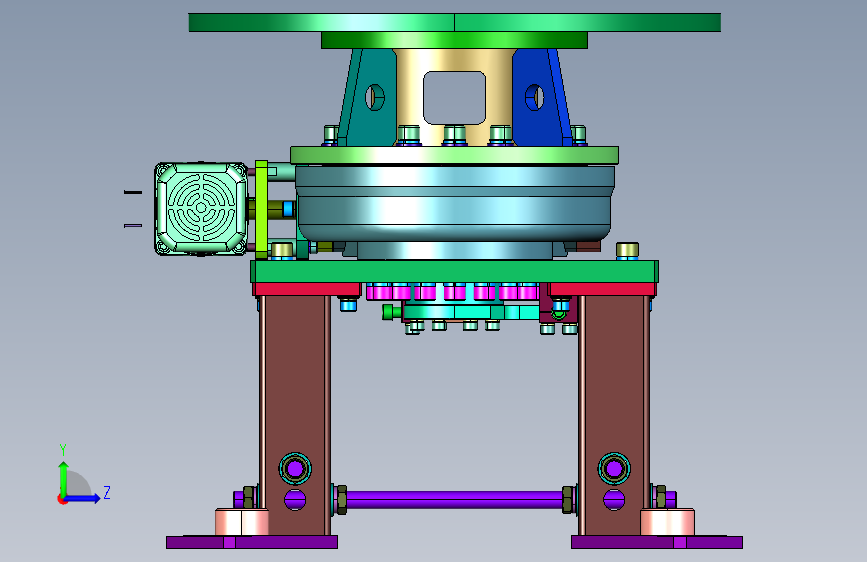The image size is (867, 562).
Task: Select the tall bolt on the base plate's right end
Action: (x=628, y=251)
